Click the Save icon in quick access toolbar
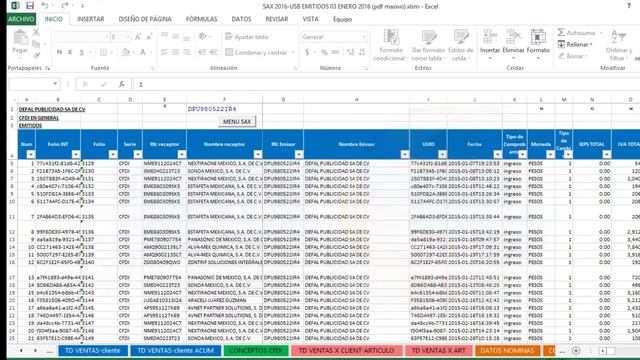Image resolution: width=640 pixels, height=360 pixels. click(x=30, y=6)
